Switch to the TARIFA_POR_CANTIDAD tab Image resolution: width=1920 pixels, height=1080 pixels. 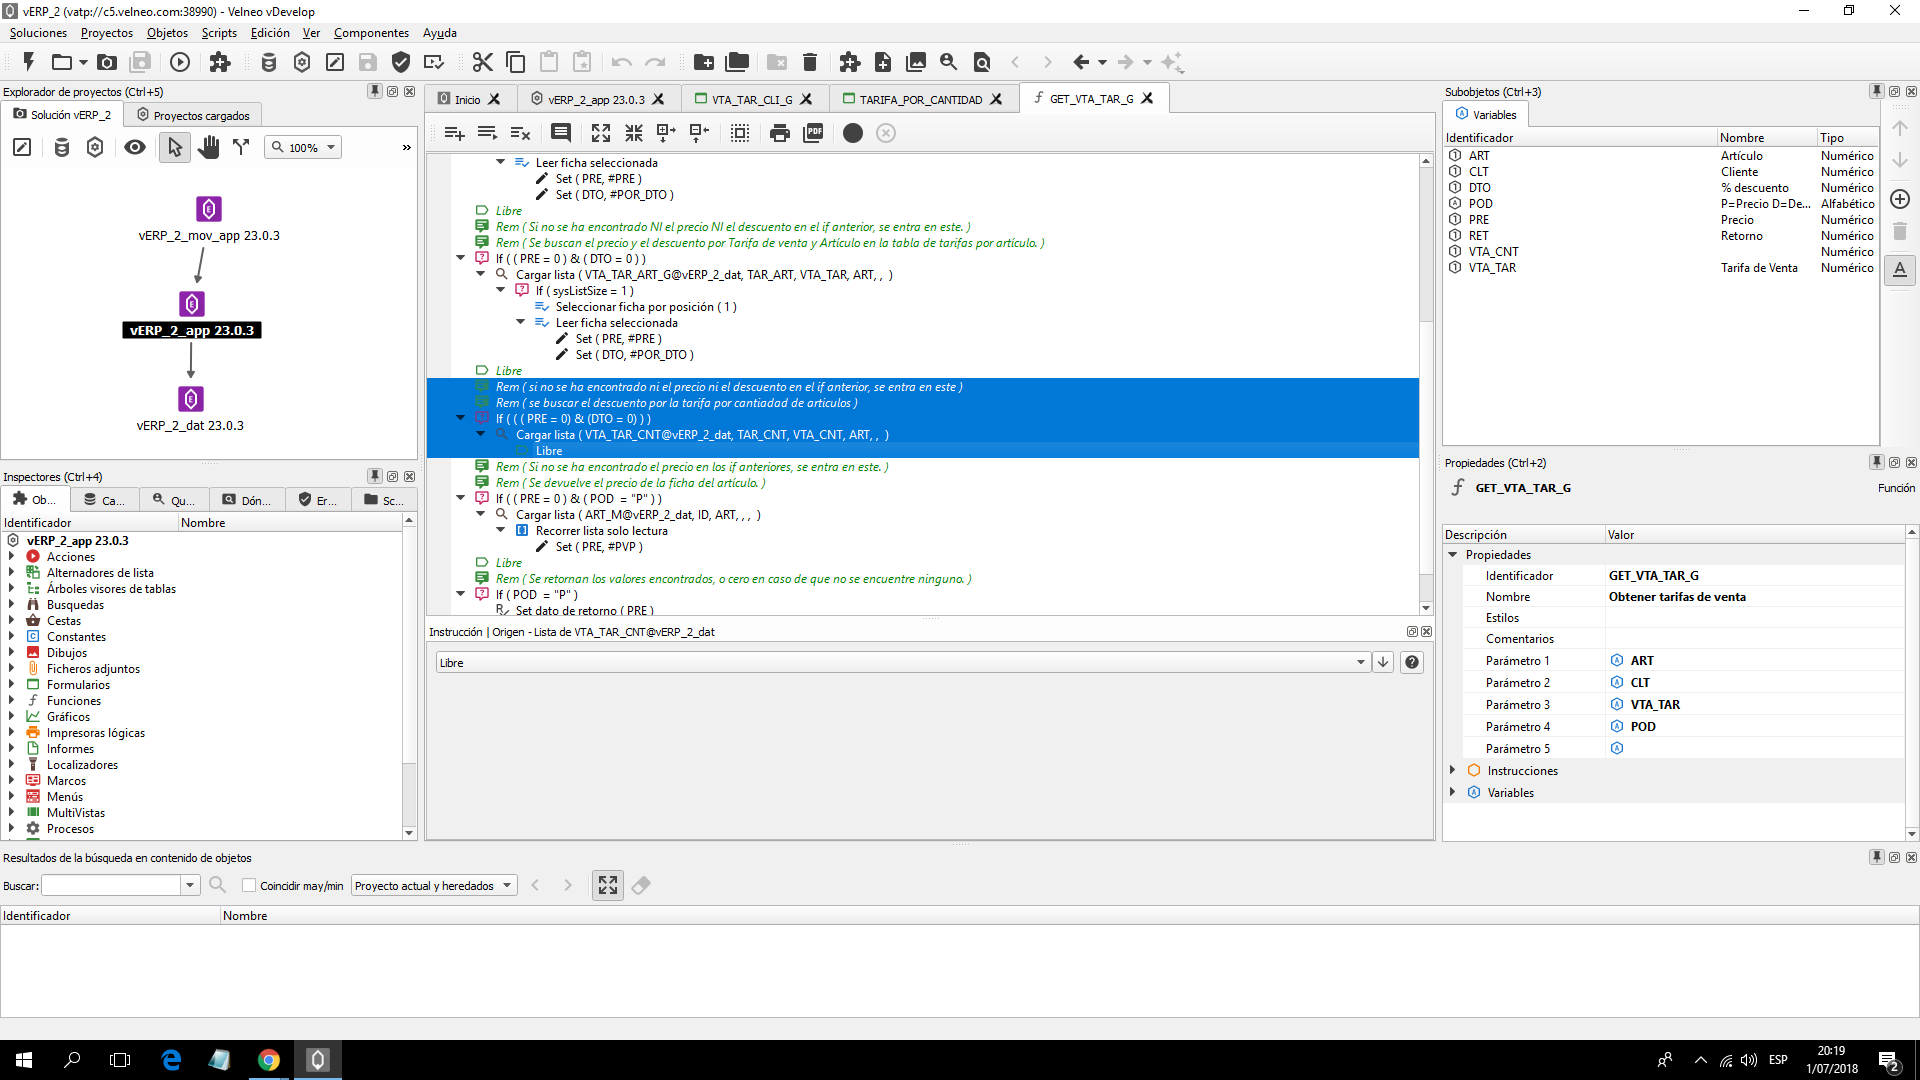920,99
